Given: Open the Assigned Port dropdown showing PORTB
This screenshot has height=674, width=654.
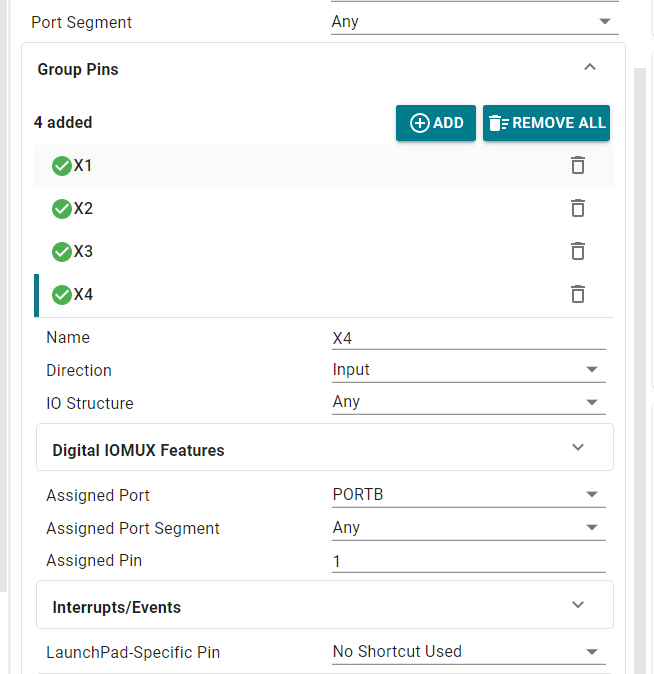Looking at the screenshot, I should [469, 495].
